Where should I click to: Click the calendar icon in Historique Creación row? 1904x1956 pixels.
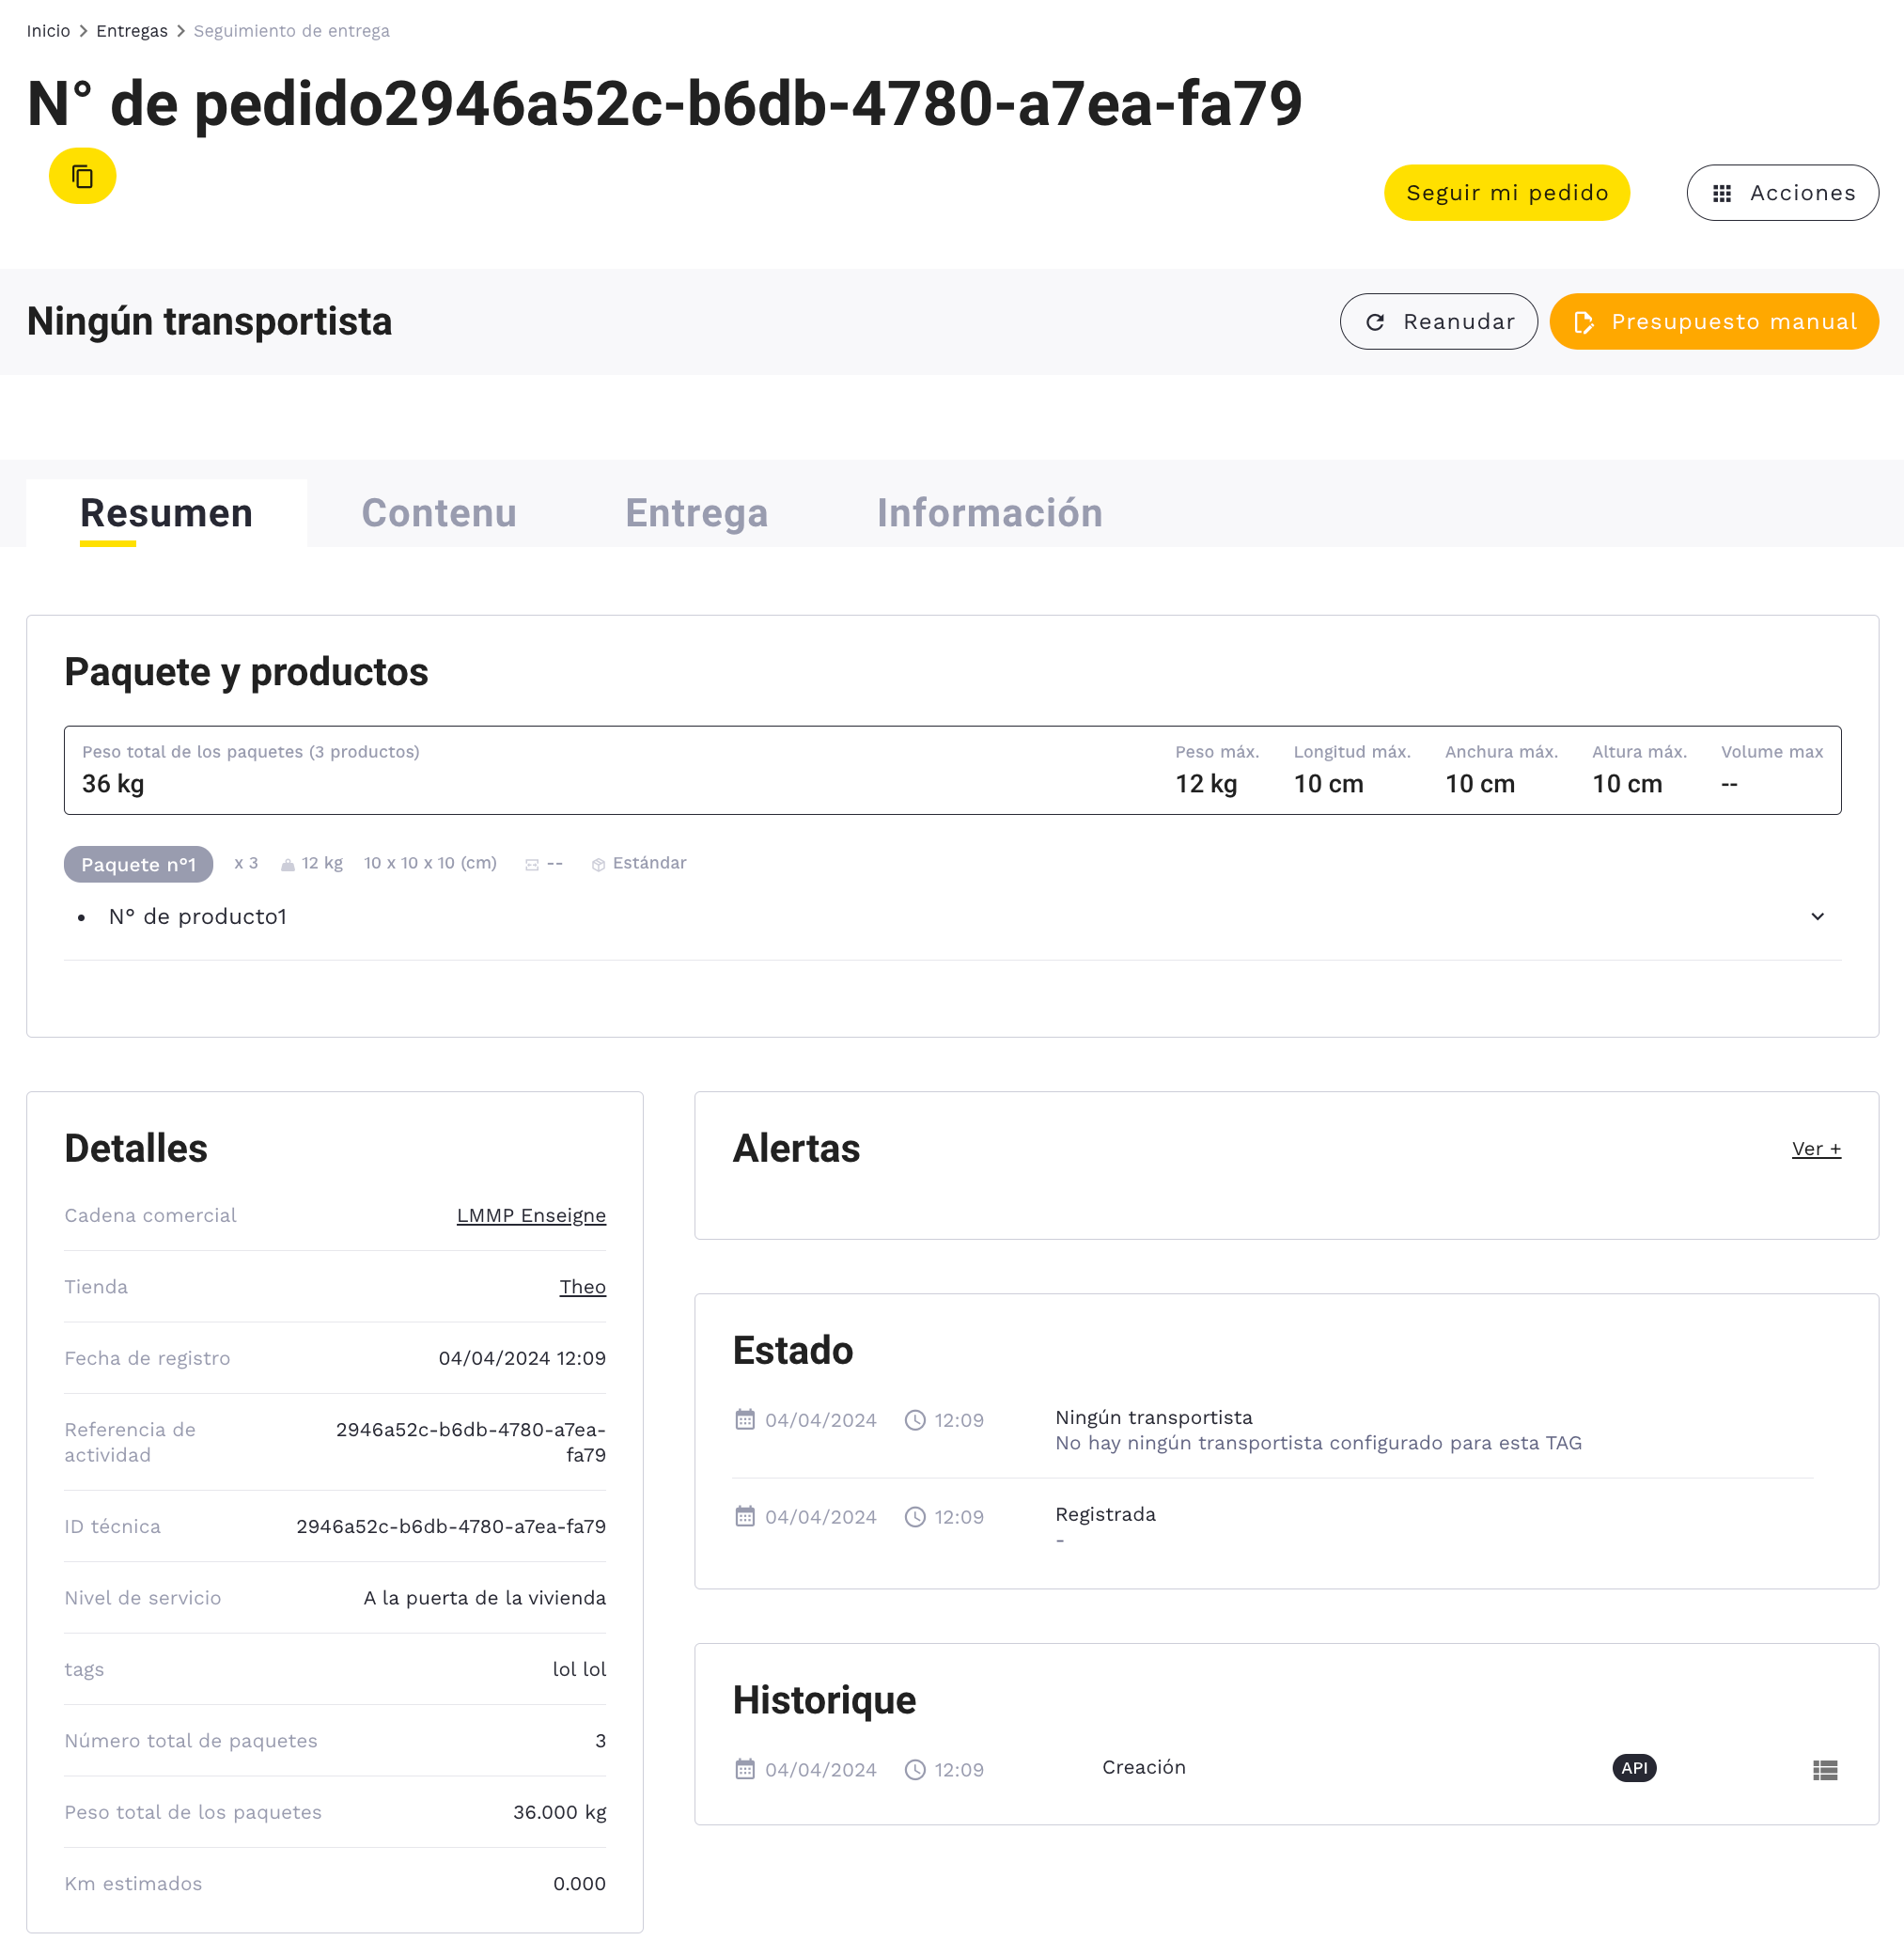[745, 1770]
